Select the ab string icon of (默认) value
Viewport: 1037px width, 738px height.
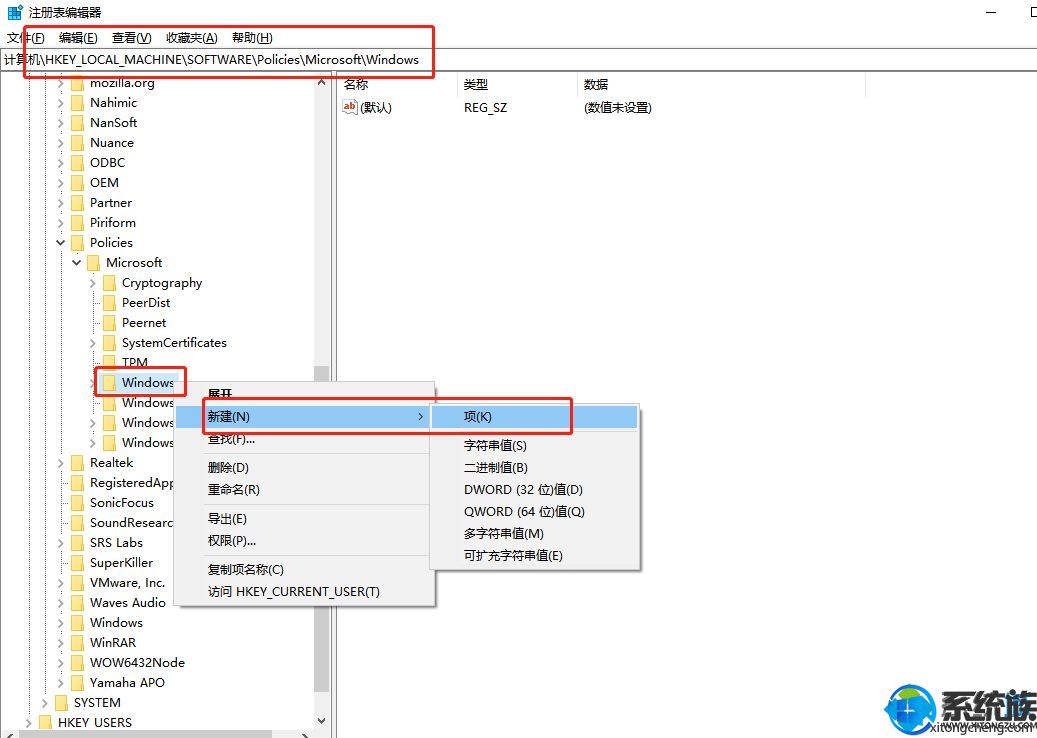point(350,106)
